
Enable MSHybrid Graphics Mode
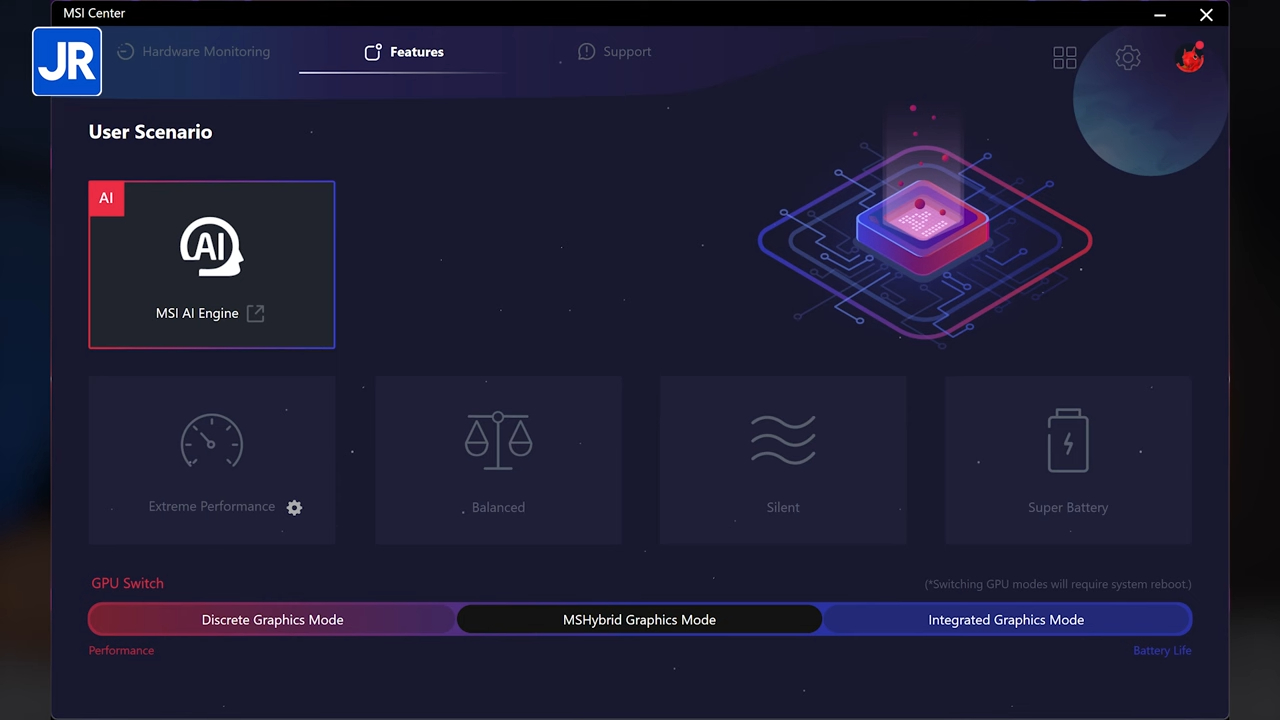pos(639,620)
